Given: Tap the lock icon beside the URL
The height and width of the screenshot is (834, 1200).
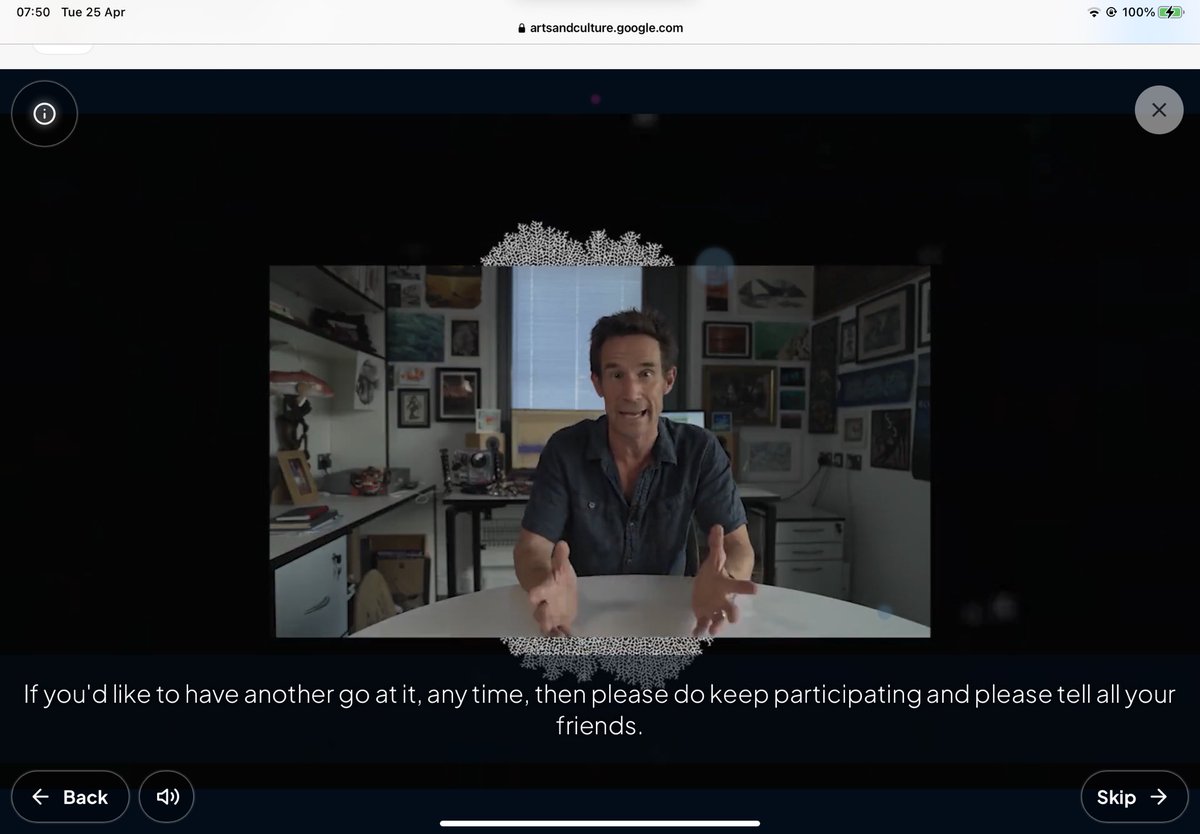Looking at the screenshot, I should click(x=521, y=29).
